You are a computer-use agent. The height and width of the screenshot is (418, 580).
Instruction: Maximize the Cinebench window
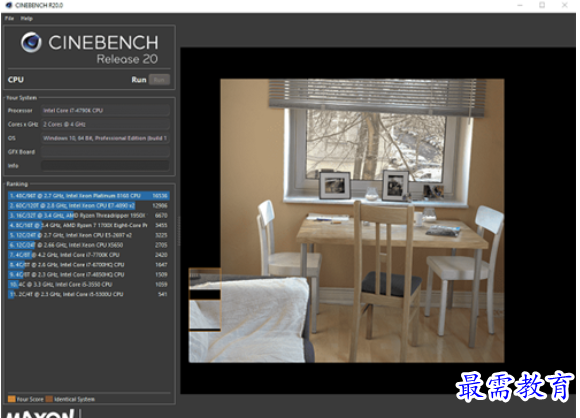click(x=542, y=5)
